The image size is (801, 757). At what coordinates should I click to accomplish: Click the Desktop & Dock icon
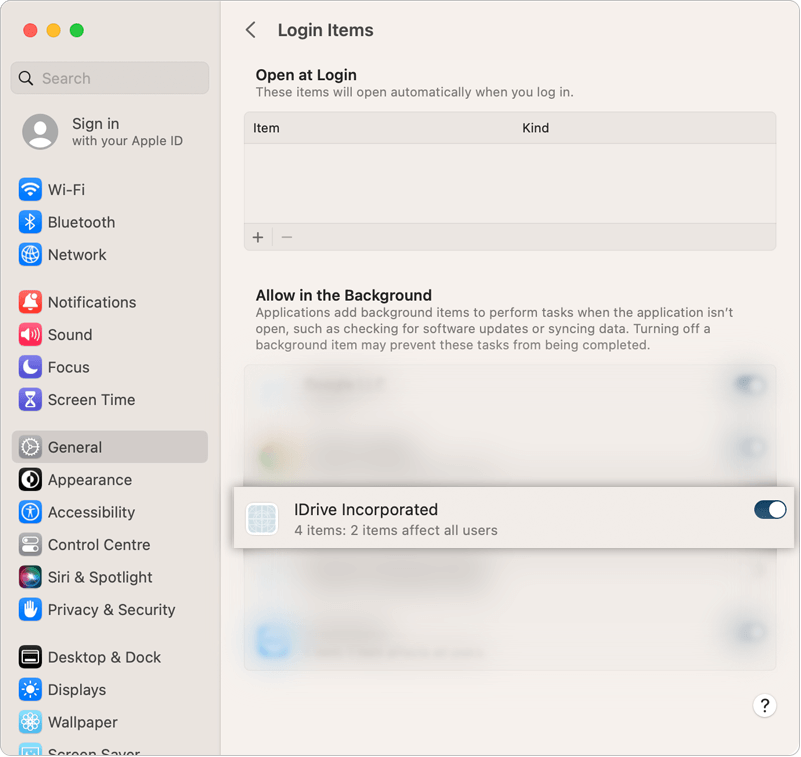(30, 657)
